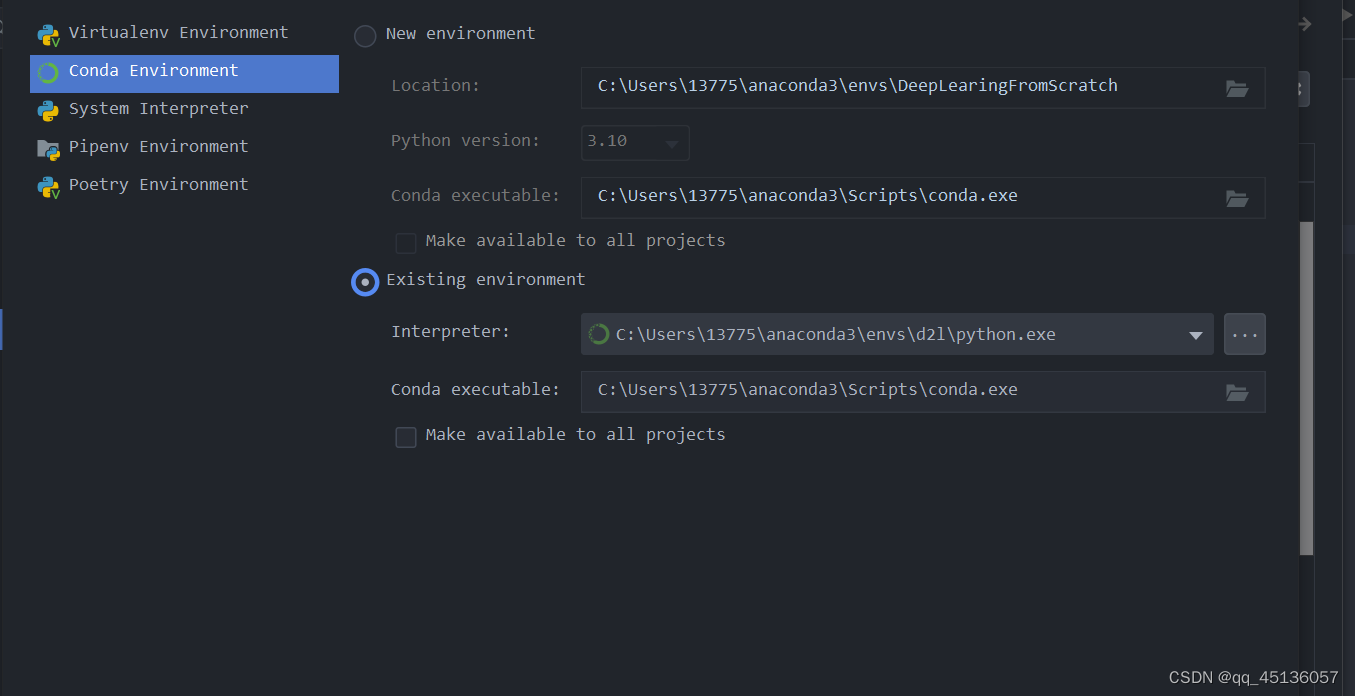
Task: Select the Existing environment radio button
Action: 365,282
